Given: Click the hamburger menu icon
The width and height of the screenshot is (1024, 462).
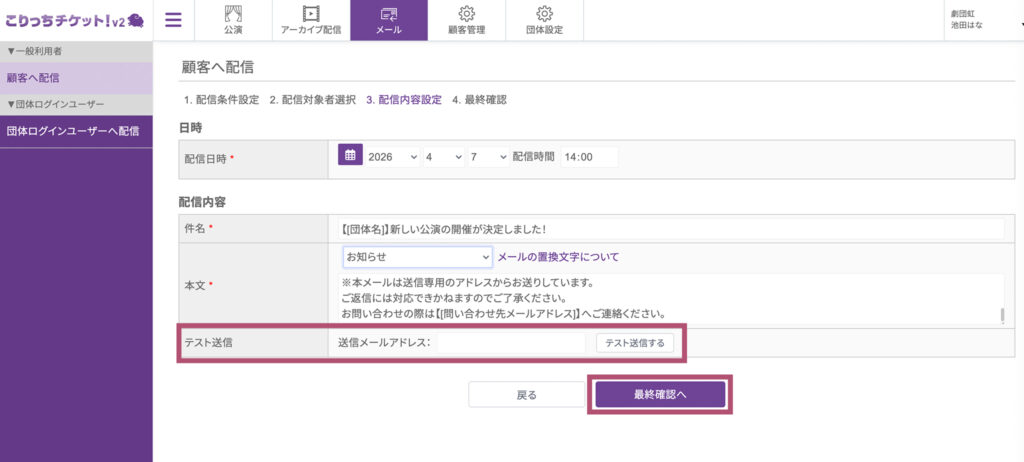Looking at the screenshot, I should click(173, 19).
